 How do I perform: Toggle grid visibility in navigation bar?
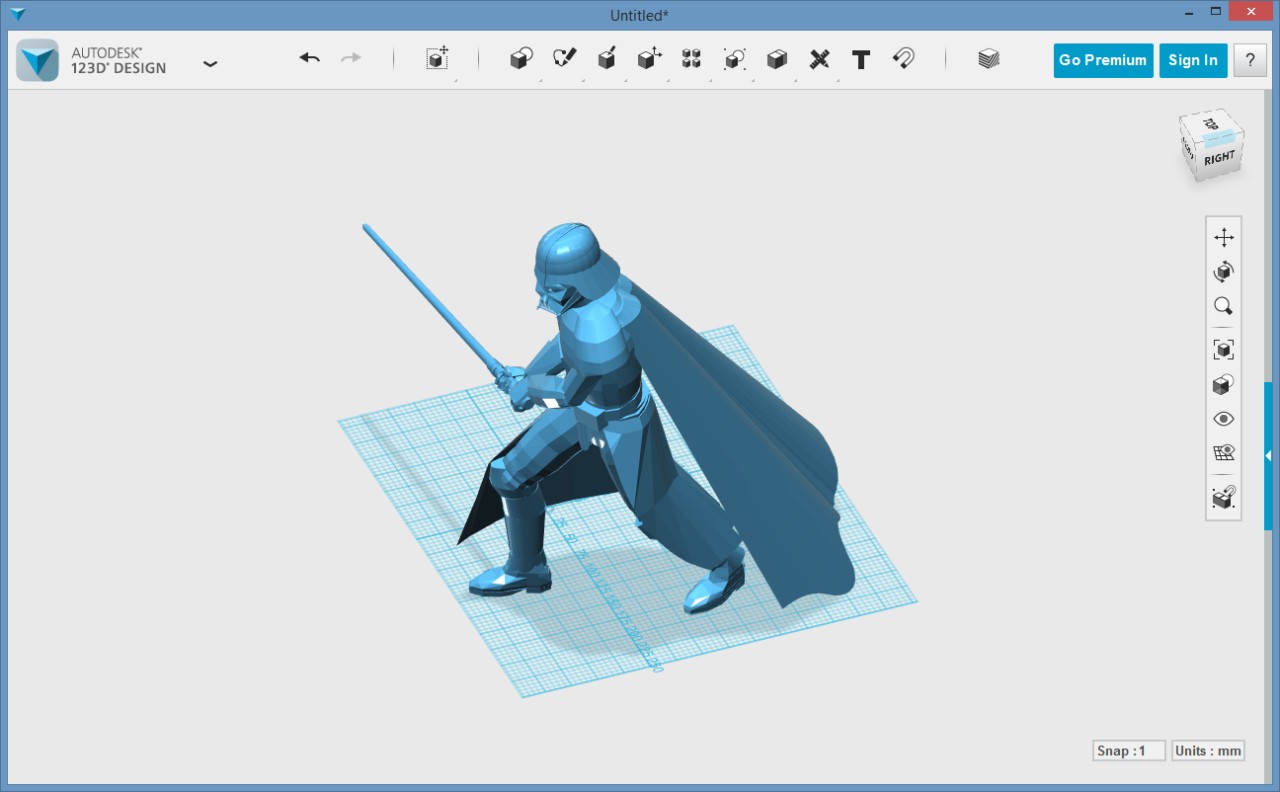pyautogui.click(x=1223, y=453)
